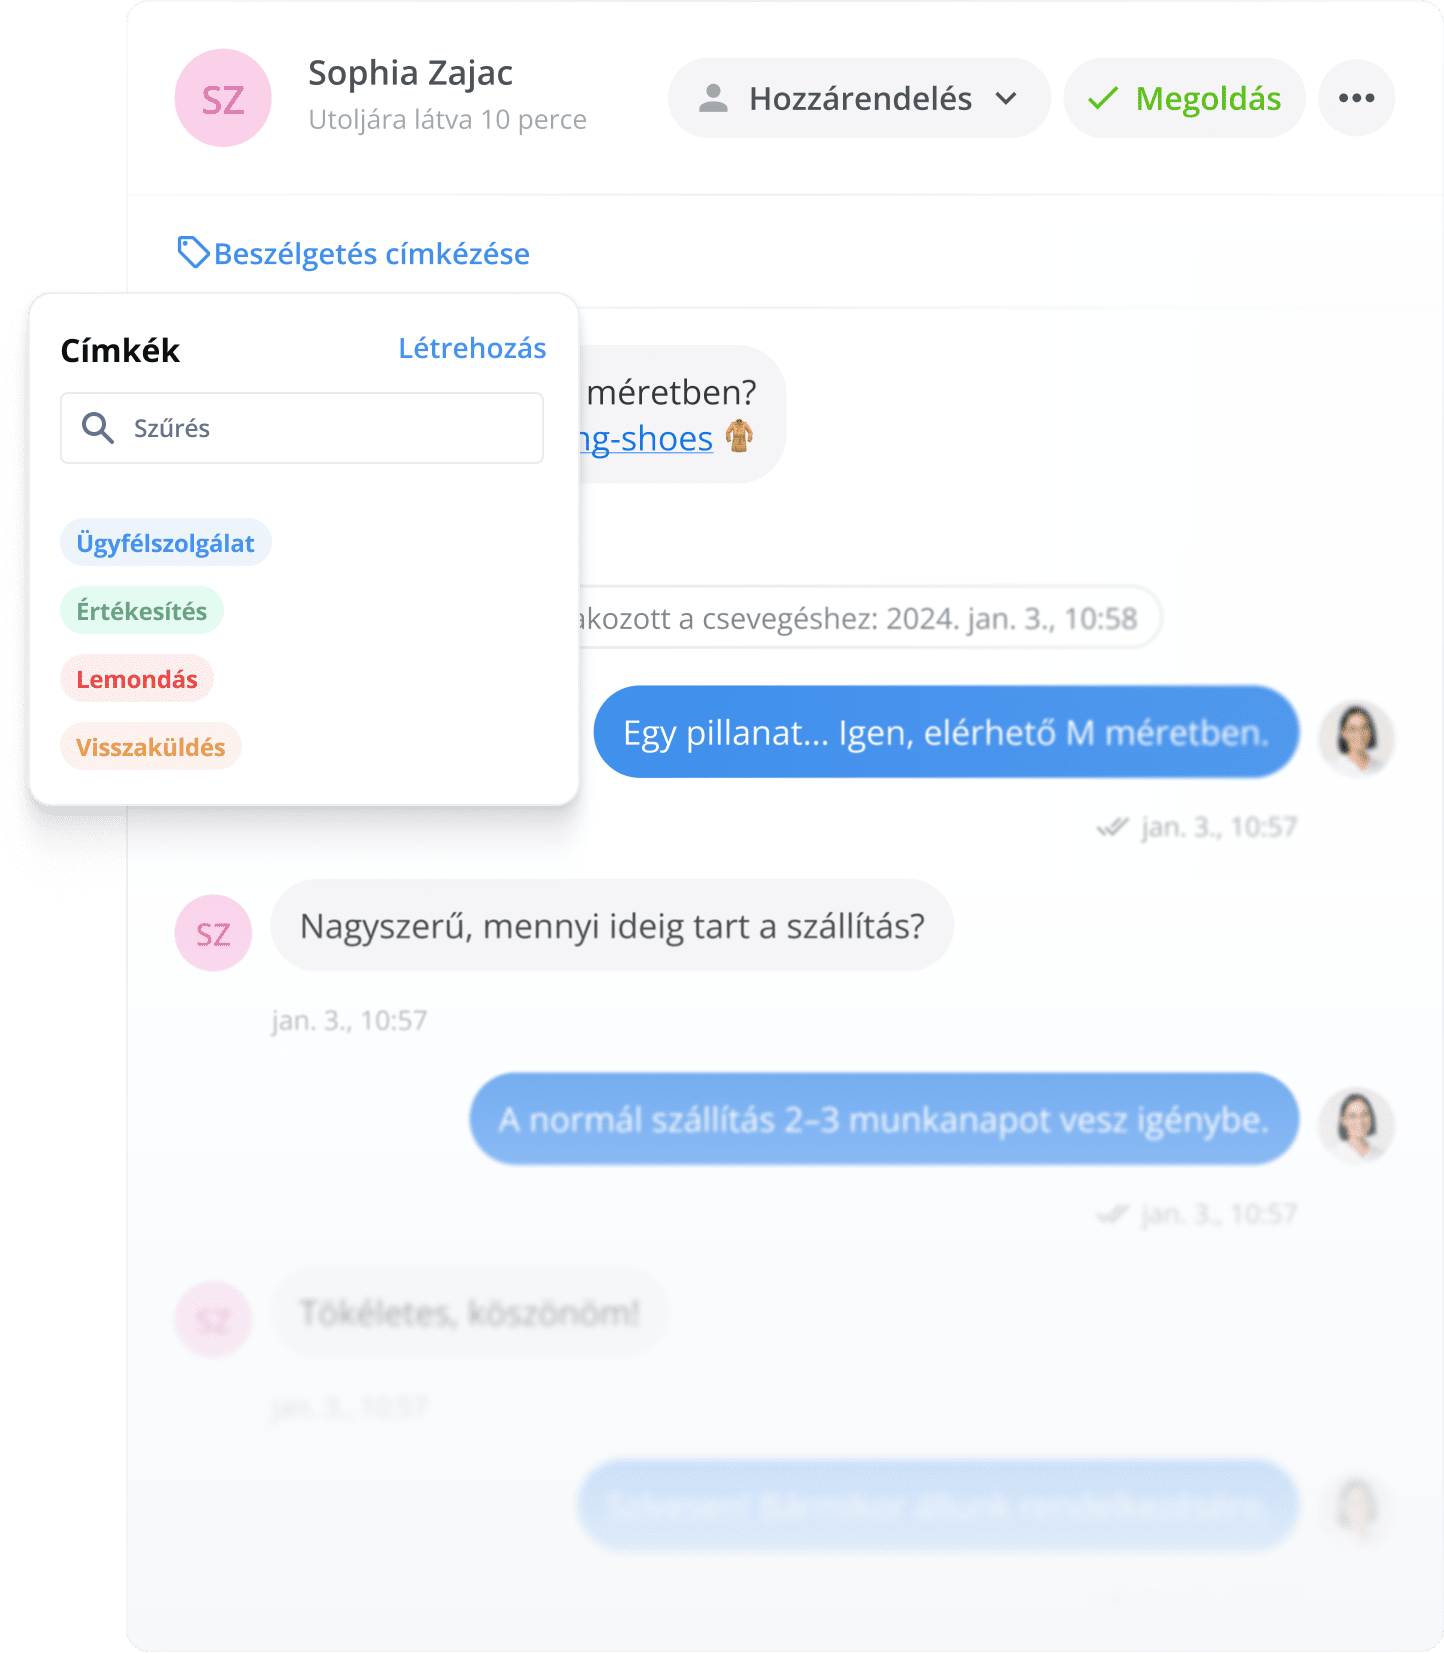Expand the Hozzárendelés dropdown chevron
This screenshot has width=1444, height=1653.
click(1006, 98)
